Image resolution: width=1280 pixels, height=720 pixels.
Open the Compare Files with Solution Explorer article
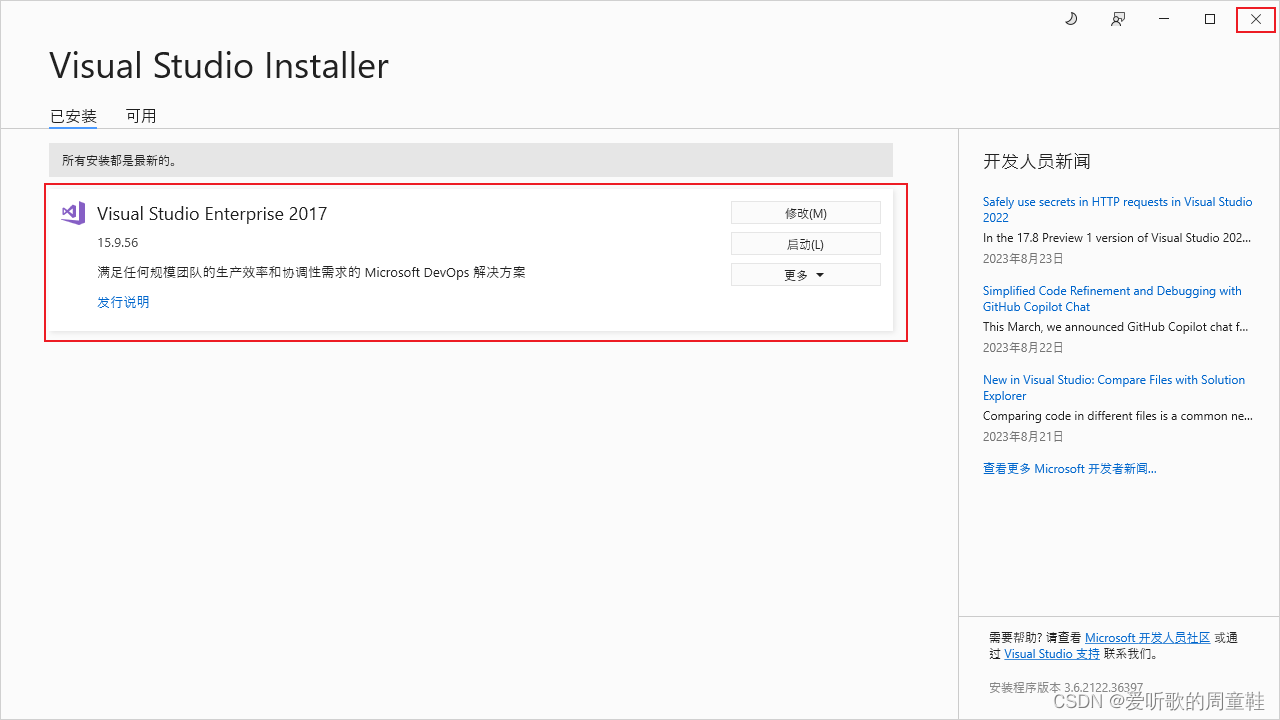click(1113, 387)
